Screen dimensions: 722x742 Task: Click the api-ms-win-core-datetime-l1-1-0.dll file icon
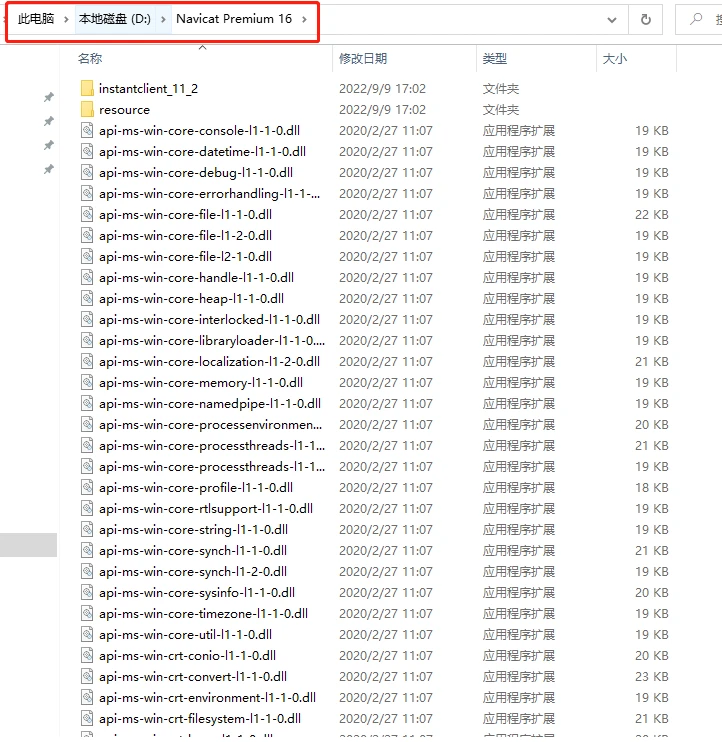coord(87,151)
